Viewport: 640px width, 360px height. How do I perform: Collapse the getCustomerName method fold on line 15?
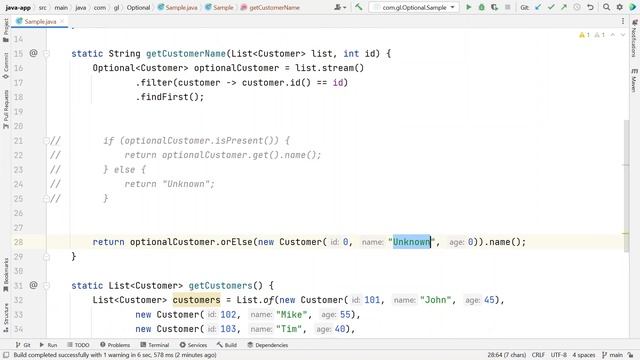point(46,53)
